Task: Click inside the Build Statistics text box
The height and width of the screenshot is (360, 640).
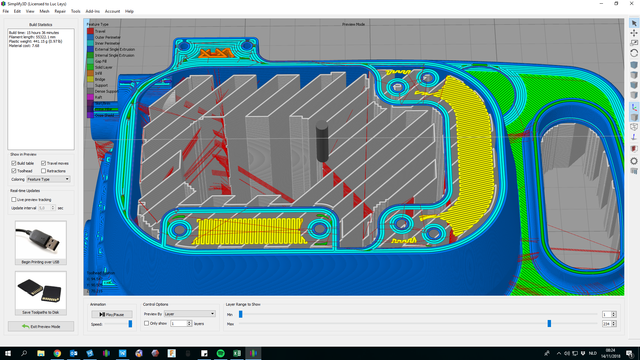Action: (41, 89)
